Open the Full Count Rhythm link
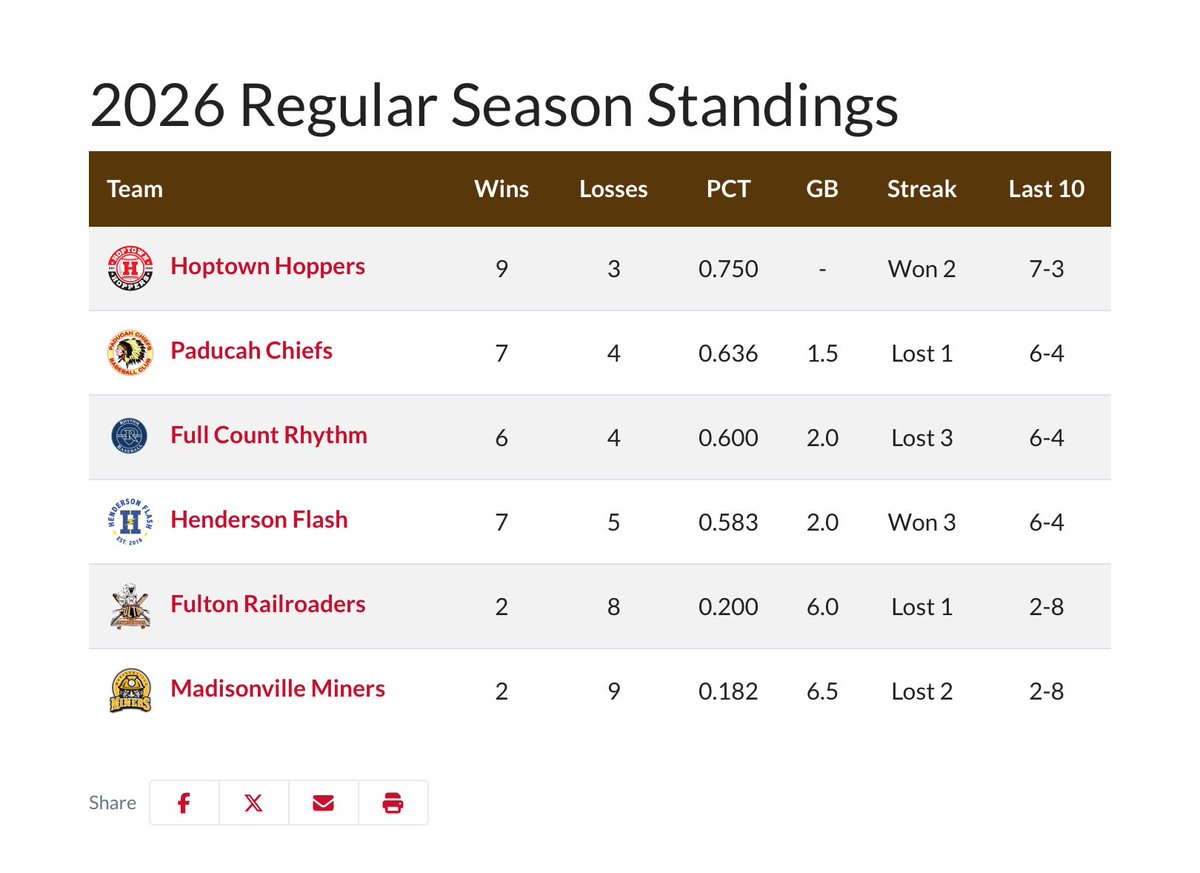The image size is (1200, 873). pyautogui.click(x=269, y=435)
